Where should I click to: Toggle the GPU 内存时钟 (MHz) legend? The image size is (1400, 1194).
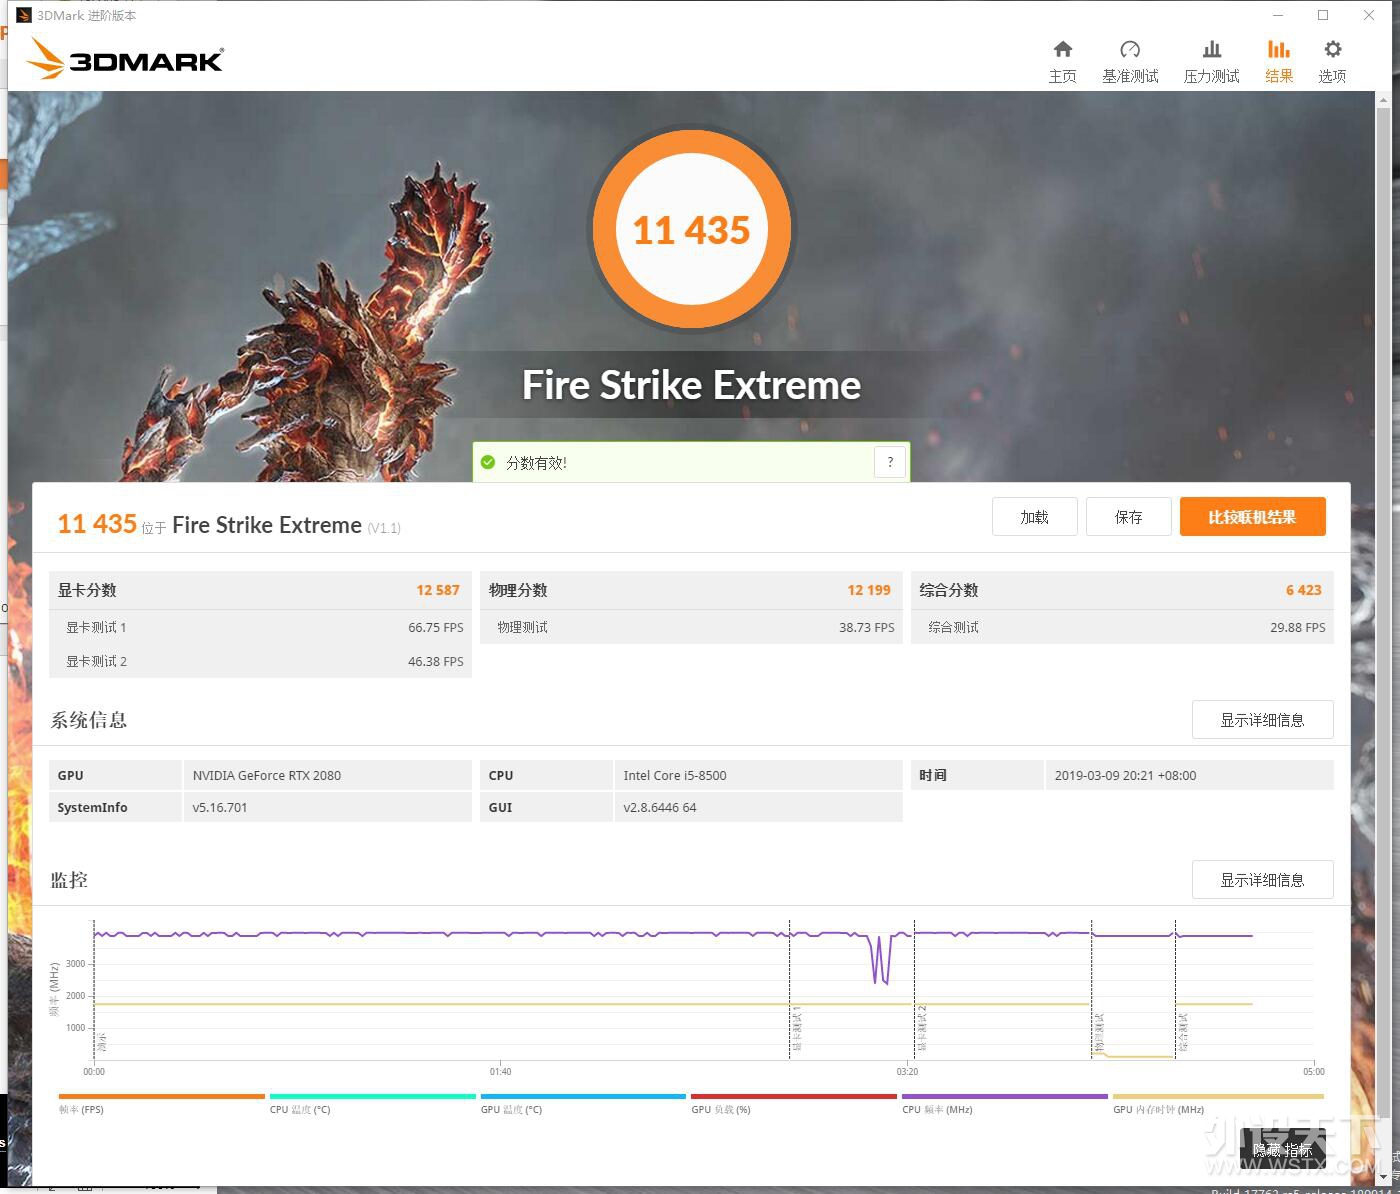(1218, 1096)
